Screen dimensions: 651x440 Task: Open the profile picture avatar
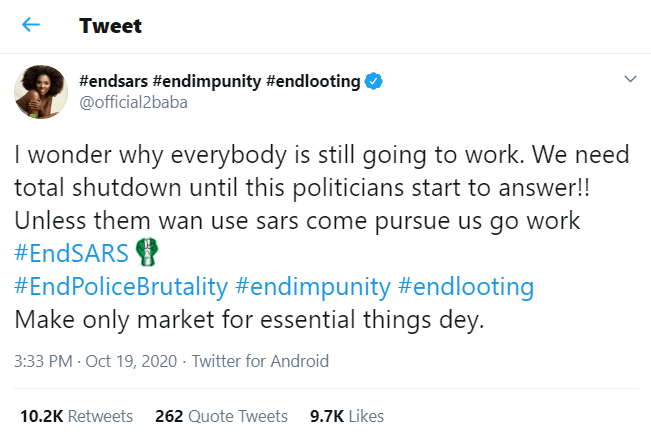(39, 93)
